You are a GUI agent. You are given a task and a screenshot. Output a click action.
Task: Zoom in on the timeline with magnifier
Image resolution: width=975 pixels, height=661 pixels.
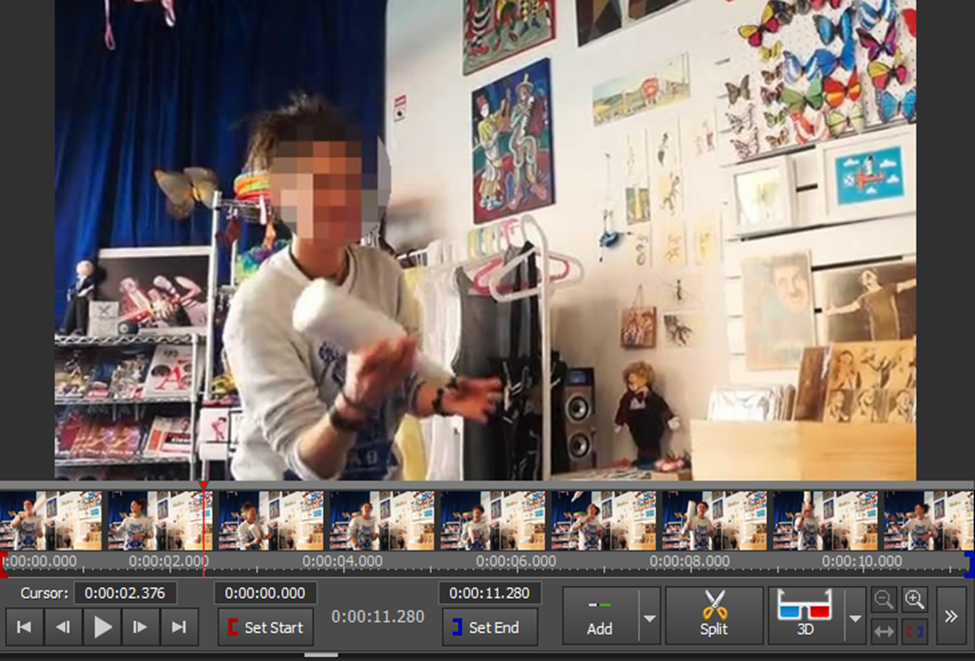point(916,600)
